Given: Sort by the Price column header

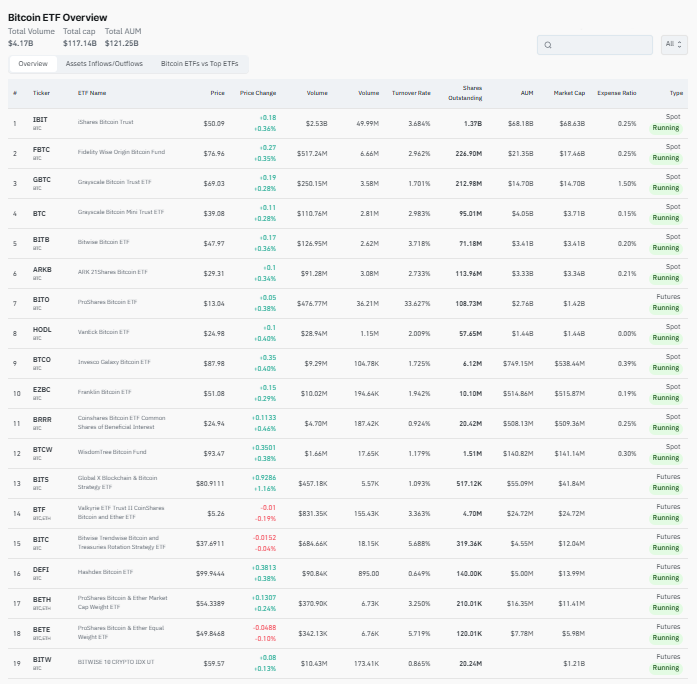Looking at the screenshot, I should [x=217, y=93].
